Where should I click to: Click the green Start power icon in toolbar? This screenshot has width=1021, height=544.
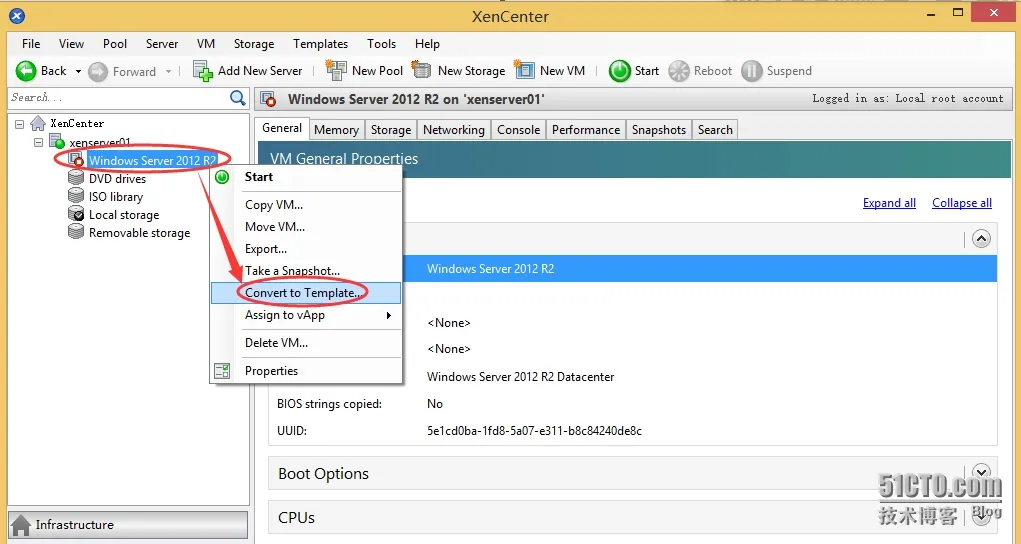619,71
